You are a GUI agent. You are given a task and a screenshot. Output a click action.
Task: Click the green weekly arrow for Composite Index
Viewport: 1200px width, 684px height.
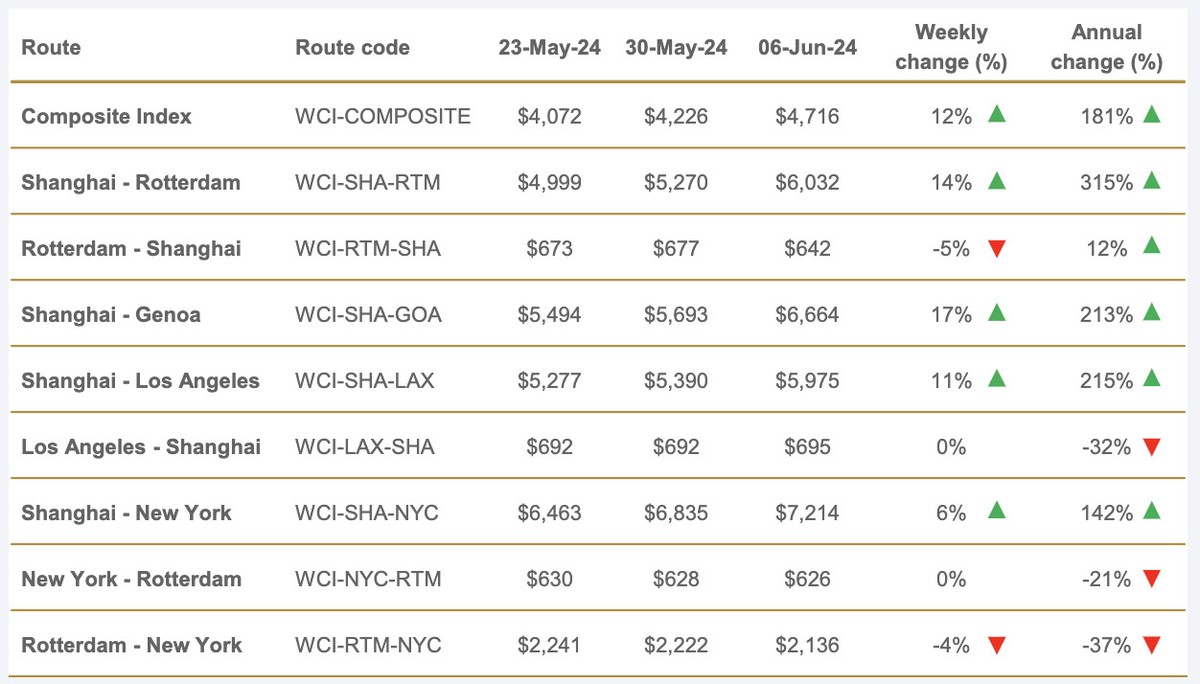point(996,115)
